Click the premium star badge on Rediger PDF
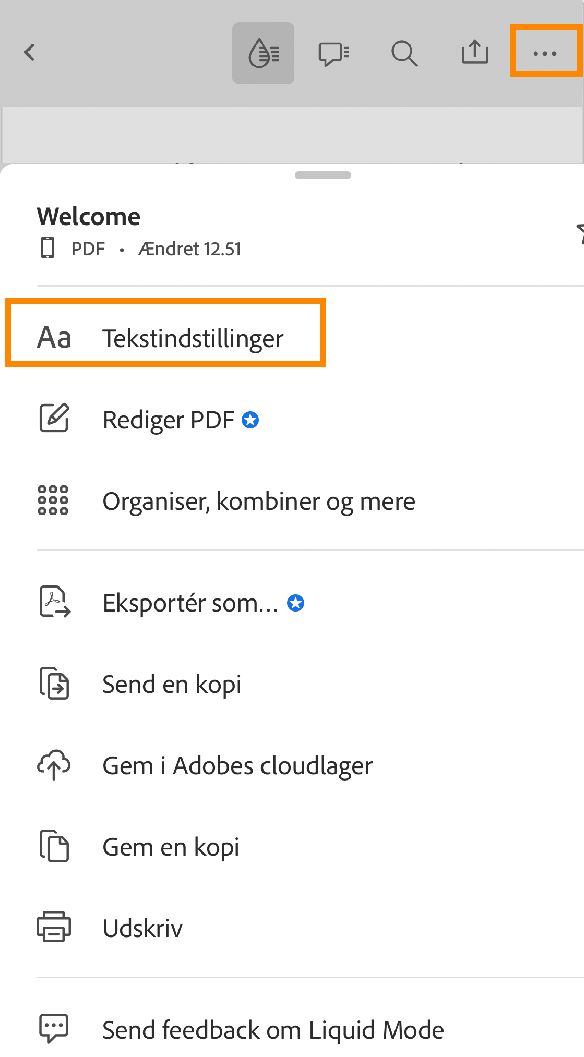This screenshot has width=584, height=1057. pyautogui.click(x=249, y=419)
